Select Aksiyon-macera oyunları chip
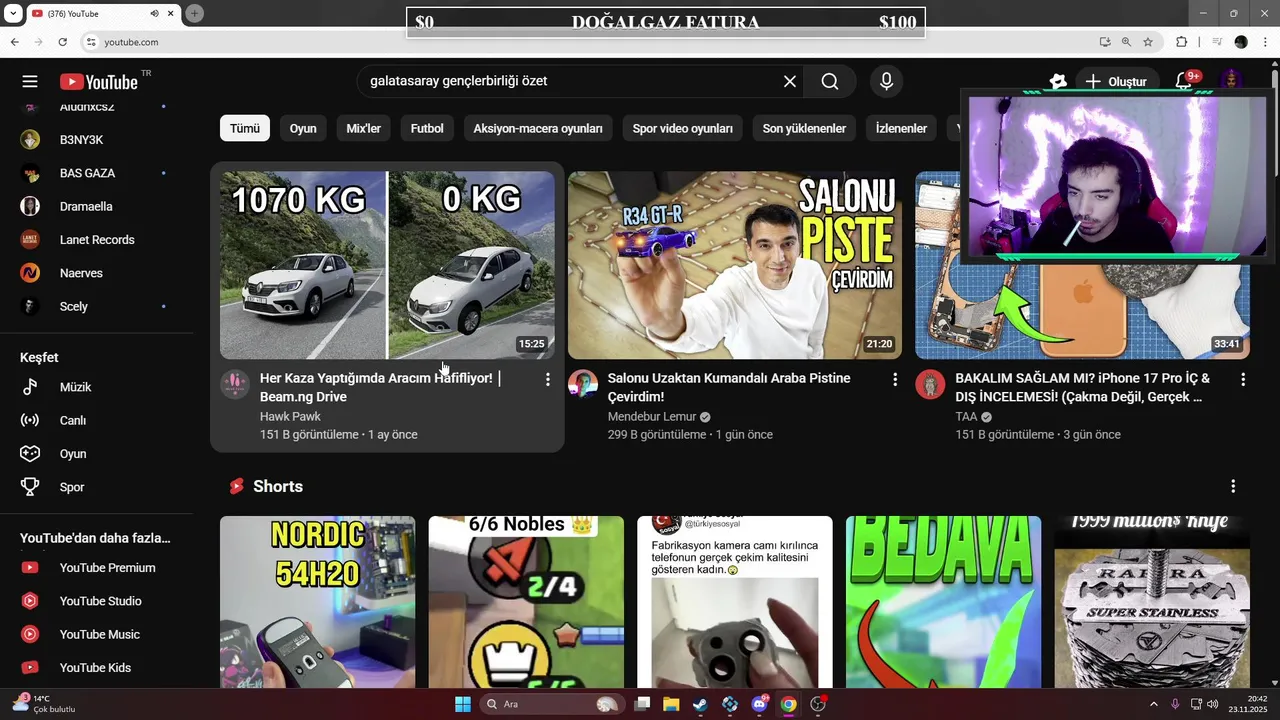 (538, 128)
